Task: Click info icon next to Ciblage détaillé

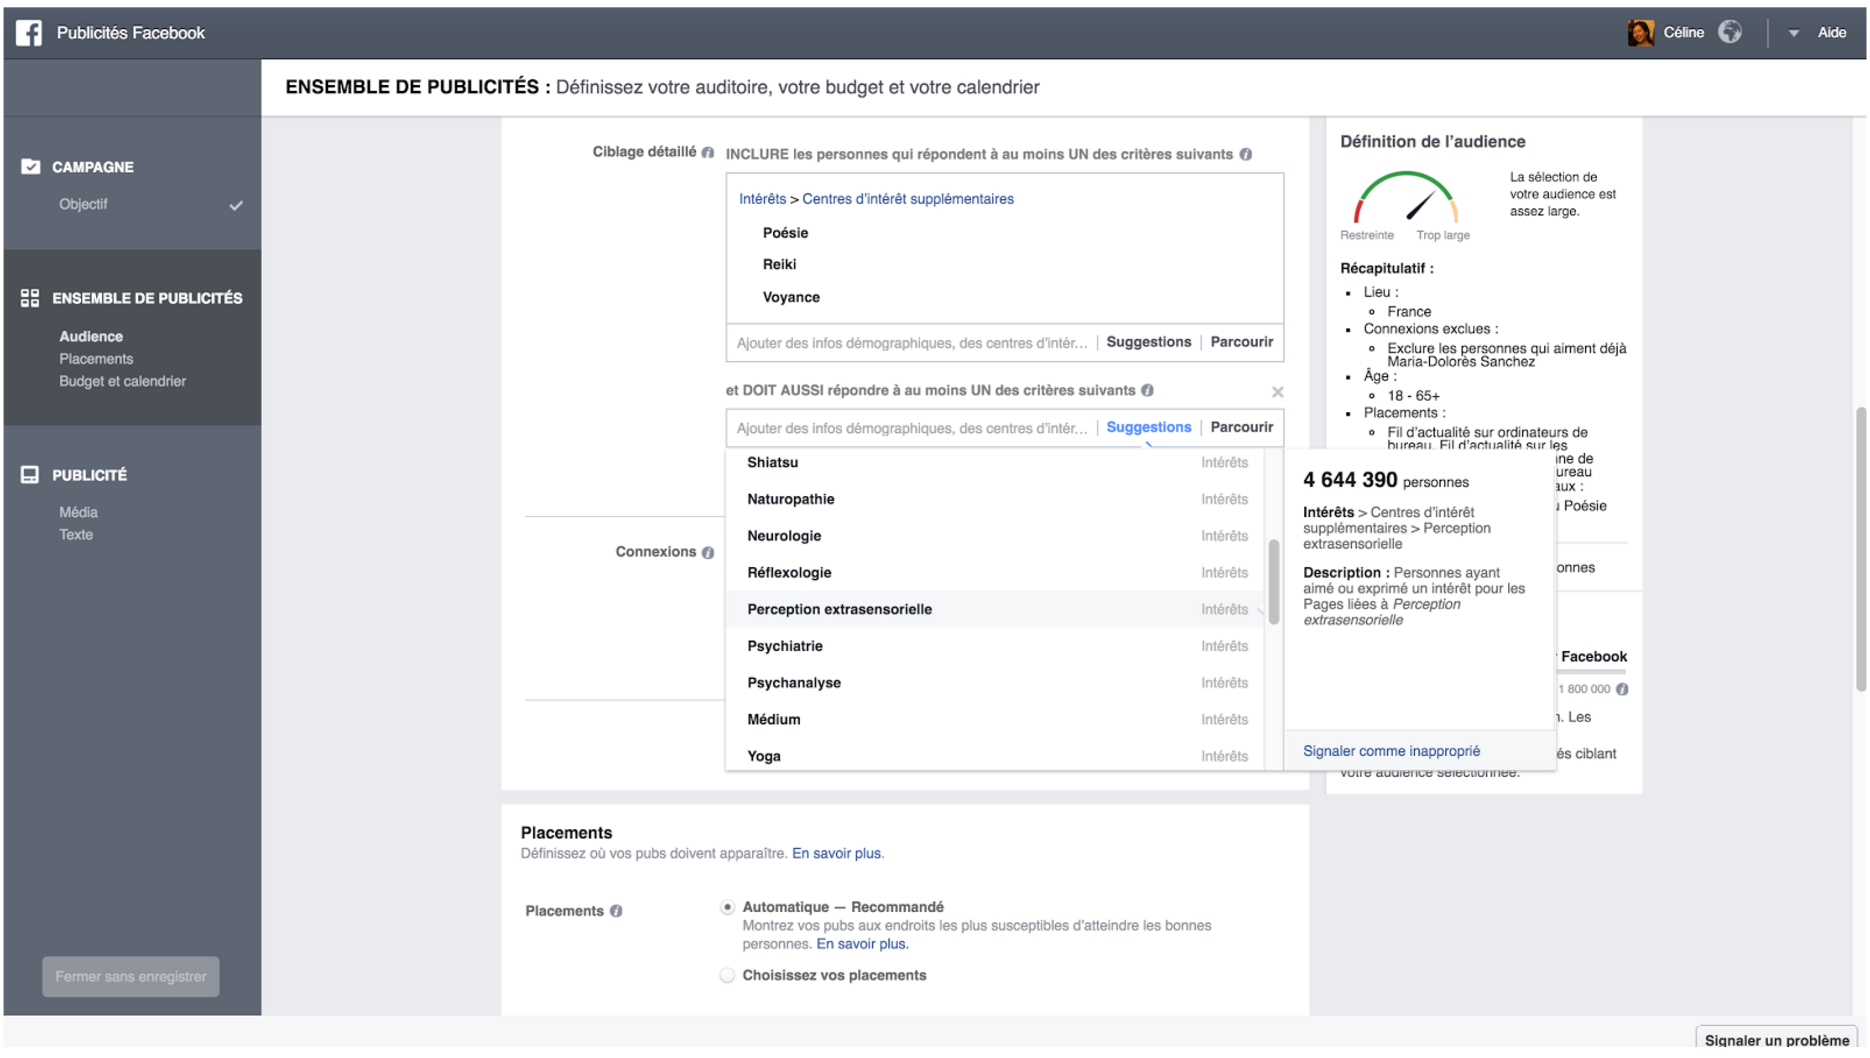Action: 708,153
